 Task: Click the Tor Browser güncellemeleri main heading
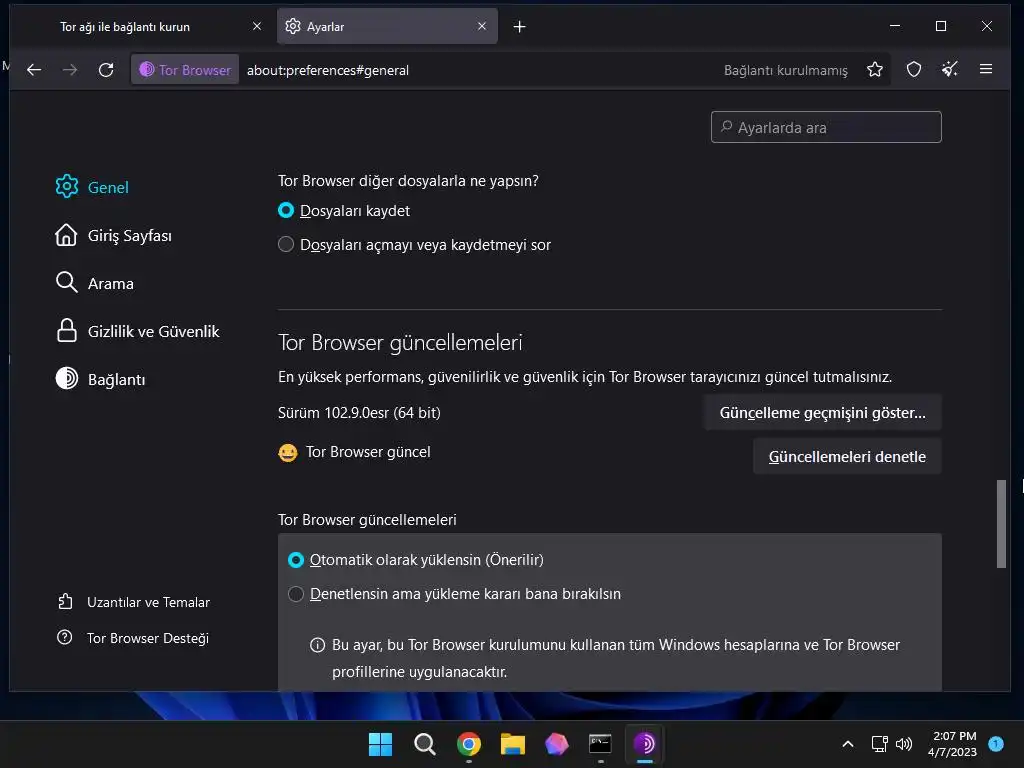pyautogui.click(x=400, y=342)
